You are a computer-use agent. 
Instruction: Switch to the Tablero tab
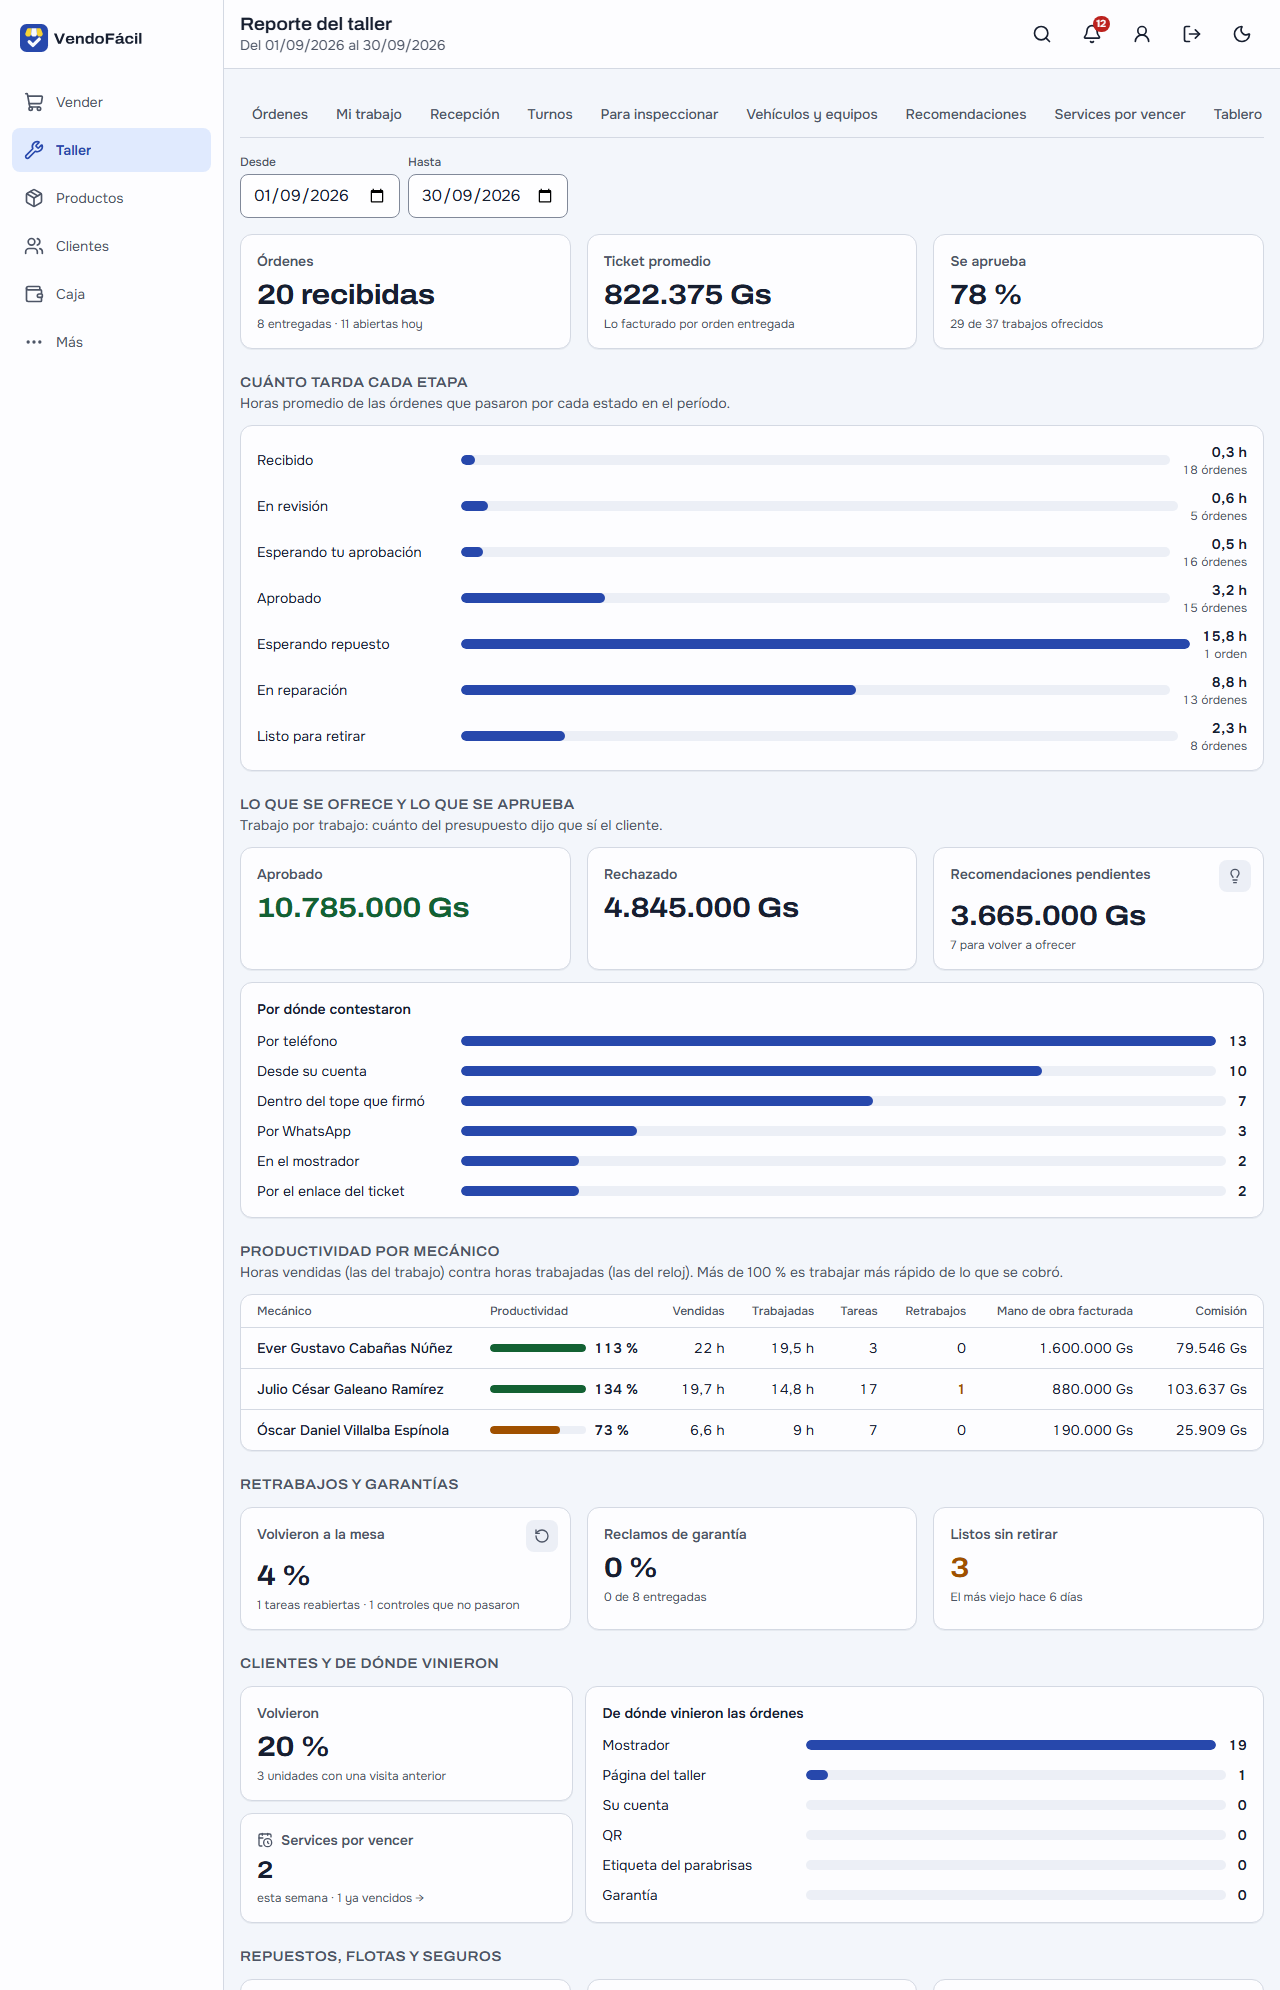tap(1238, 114)
